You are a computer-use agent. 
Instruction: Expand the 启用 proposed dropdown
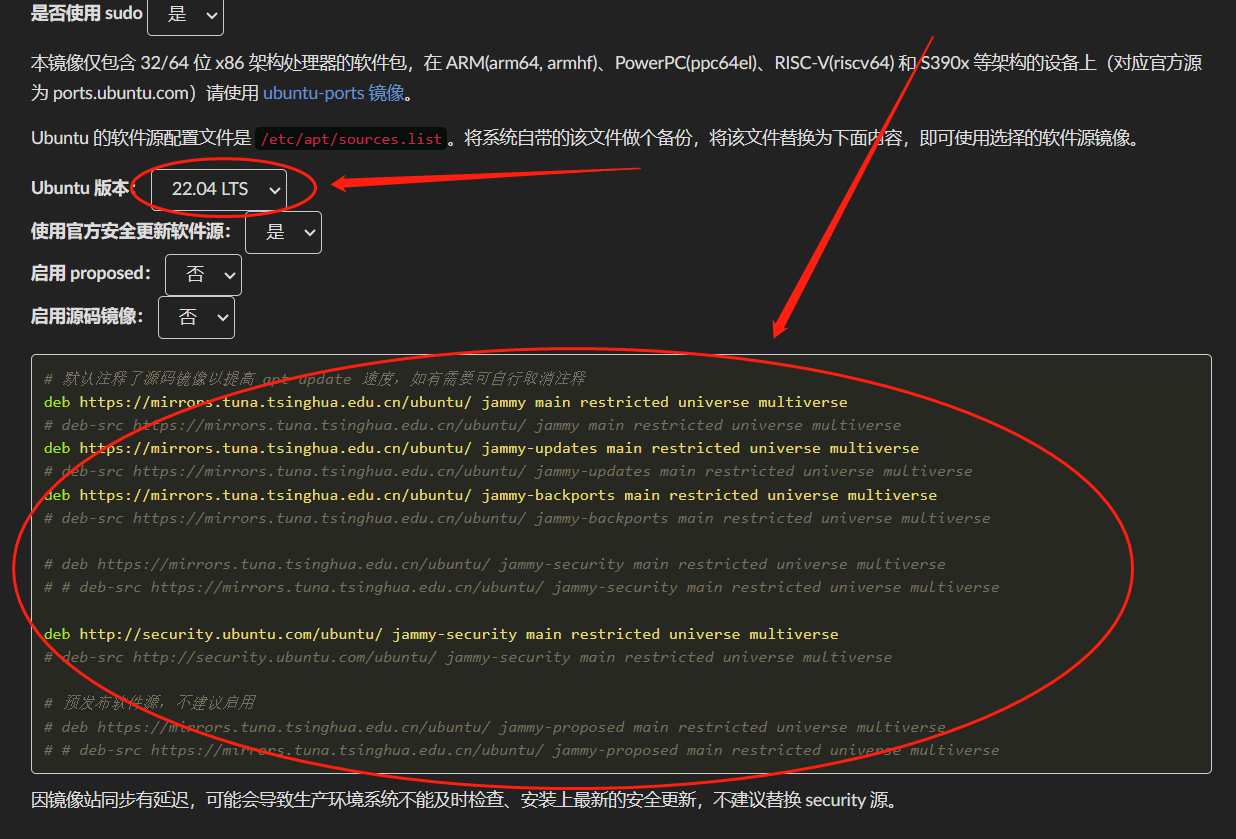pyautogui.click(x=203, y=275)
